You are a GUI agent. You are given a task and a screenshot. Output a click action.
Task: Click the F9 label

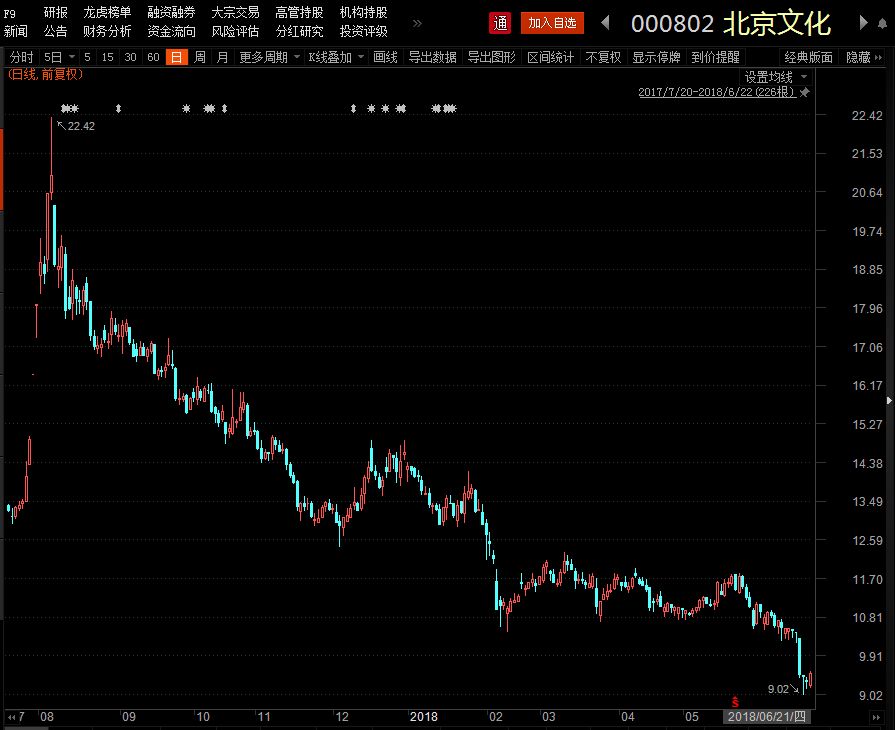point(10,13)
